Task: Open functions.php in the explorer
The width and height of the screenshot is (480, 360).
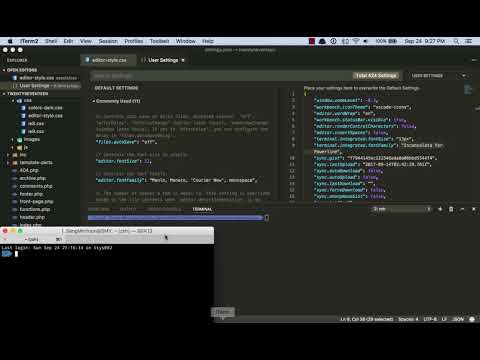Action: 35,209
